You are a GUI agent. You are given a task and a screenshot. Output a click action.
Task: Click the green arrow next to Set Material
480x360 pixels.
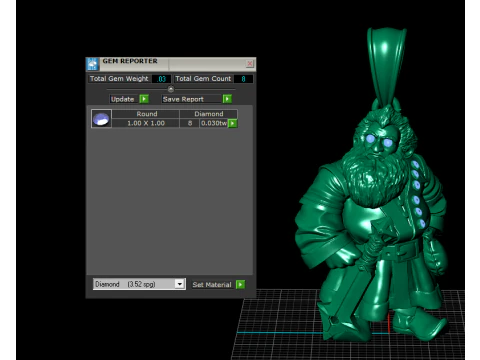[x=240, y=285]
